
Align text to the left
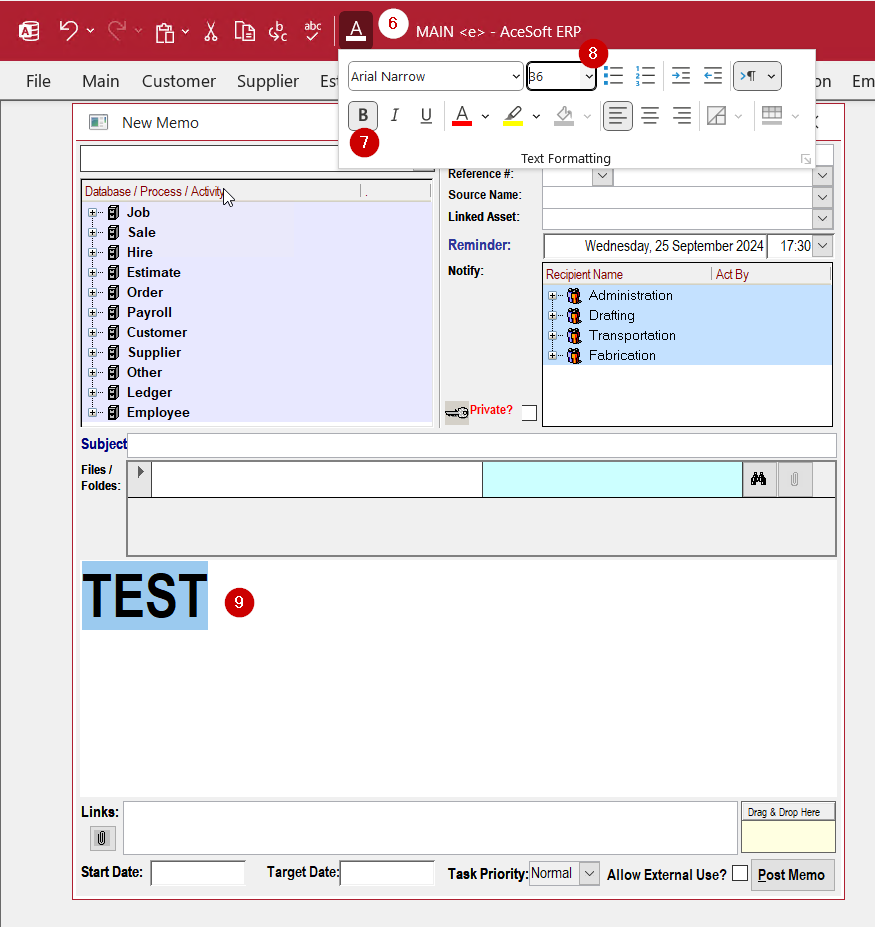[617, 115]
